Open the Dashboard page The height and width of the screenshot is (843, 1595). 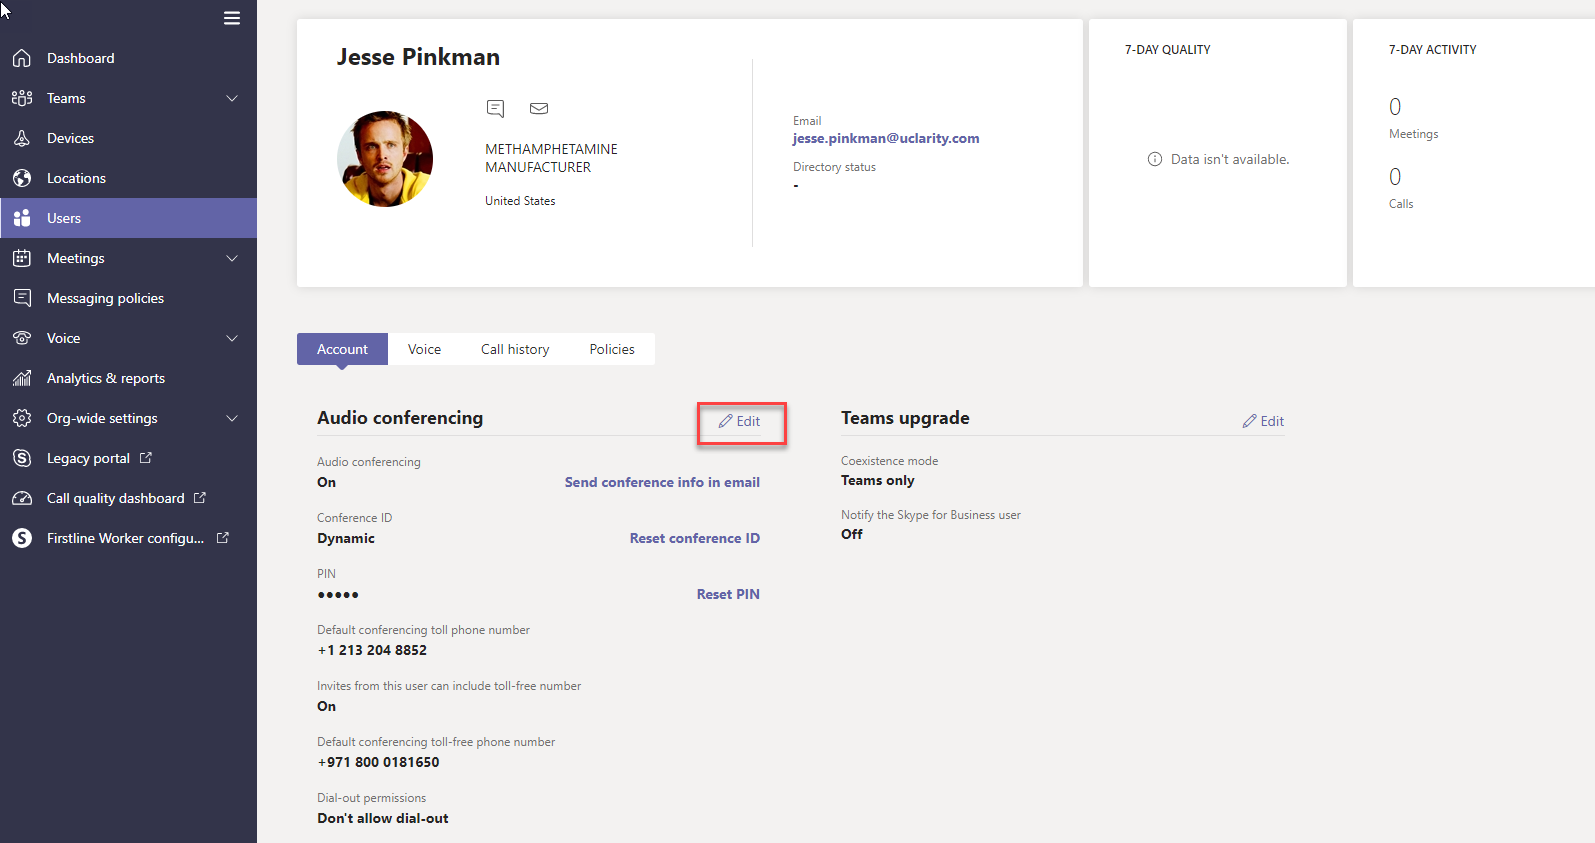tap(128, 58)
